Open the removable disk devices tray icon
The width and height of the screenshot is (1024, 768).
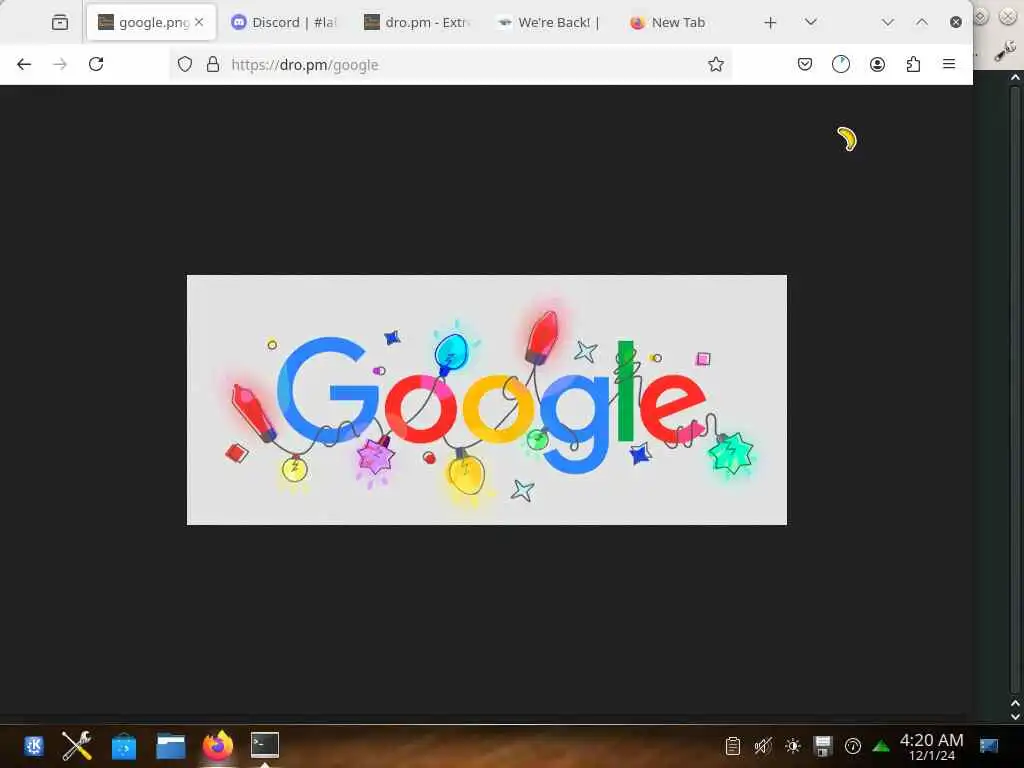pos(823,745)
